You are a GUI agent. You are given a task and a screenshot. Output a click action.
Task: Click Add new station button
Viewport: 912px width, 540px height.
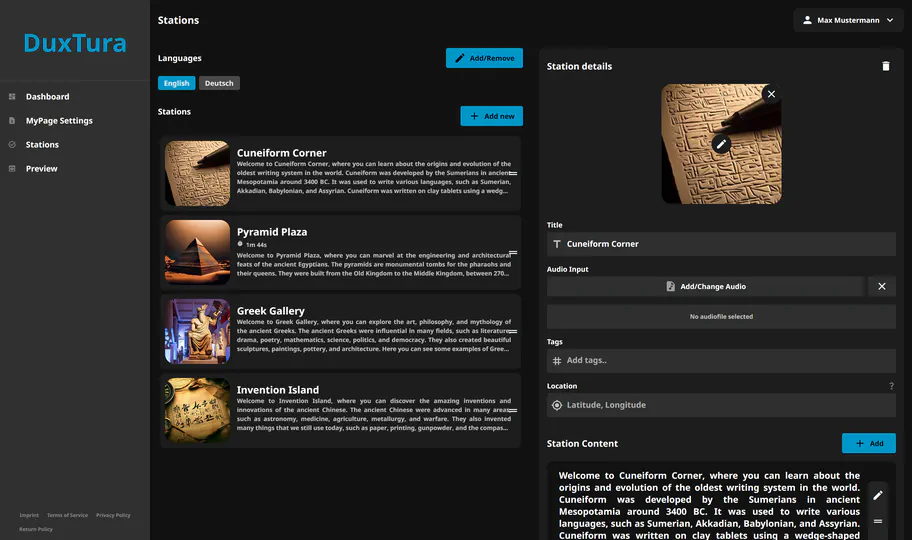pyautogui.click(x=491, y=116)
